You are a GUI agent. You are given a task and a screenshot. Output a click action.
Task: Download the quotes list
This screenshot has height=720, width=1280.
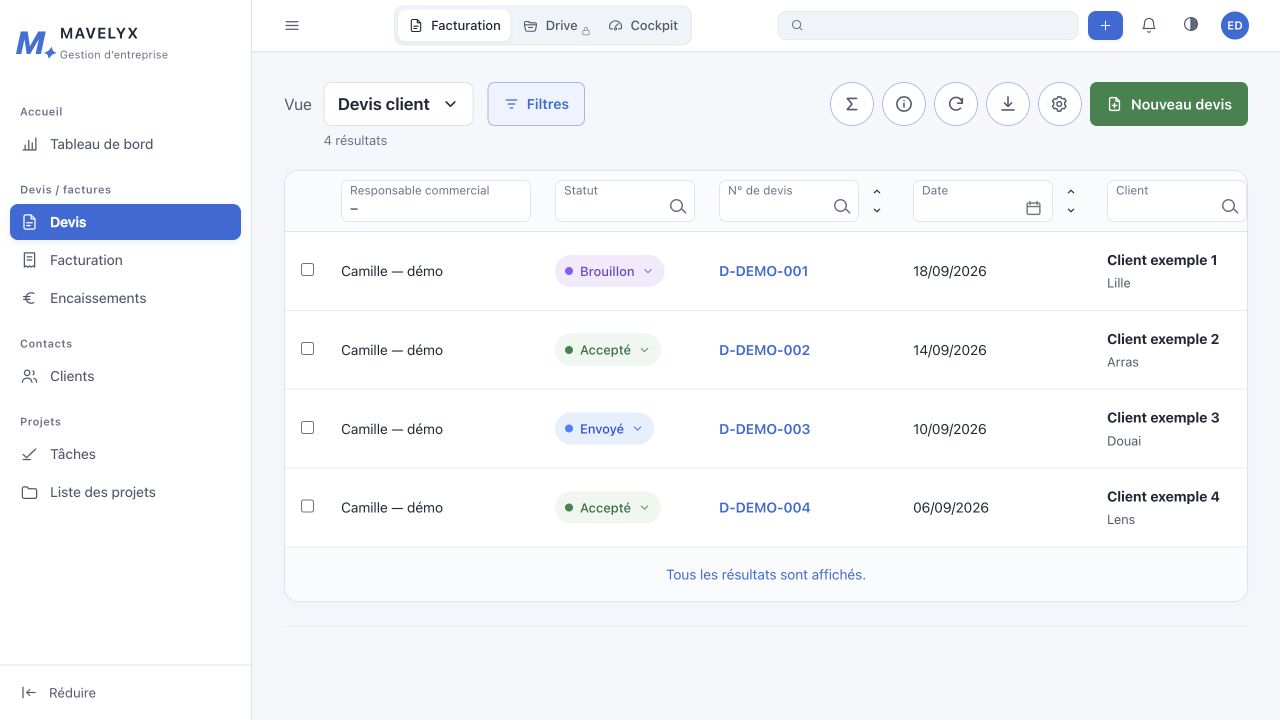(x=1008, y=104)
